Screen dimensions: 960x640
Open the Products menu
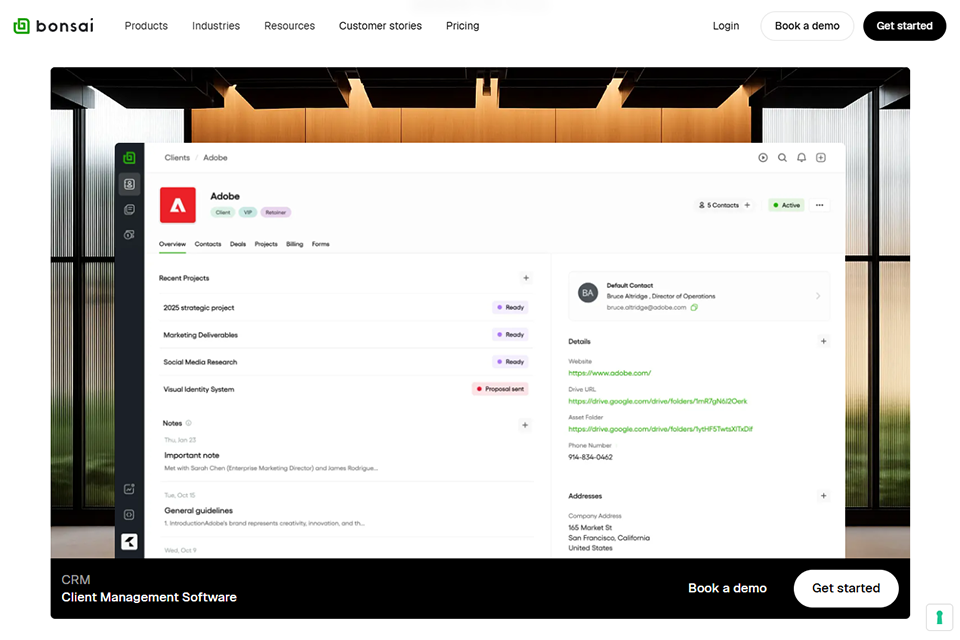[x=146, y=26]
